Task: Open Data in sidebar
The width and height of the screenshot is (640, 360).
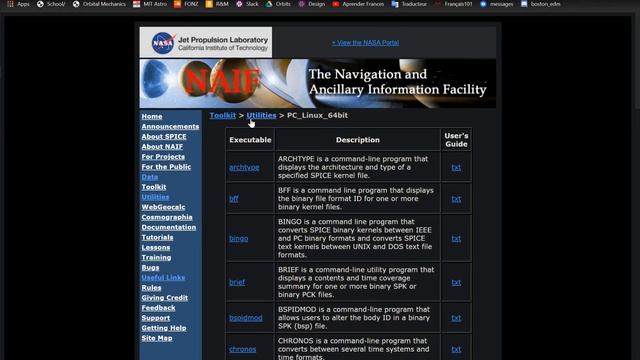Action: click(x=150, y=177)
